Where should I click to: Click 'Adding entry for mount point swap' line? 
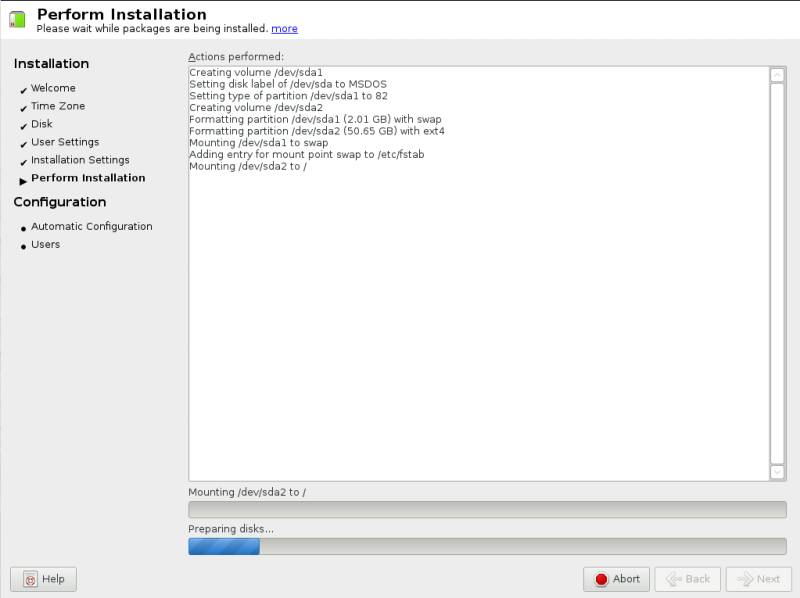coord(307,155)
